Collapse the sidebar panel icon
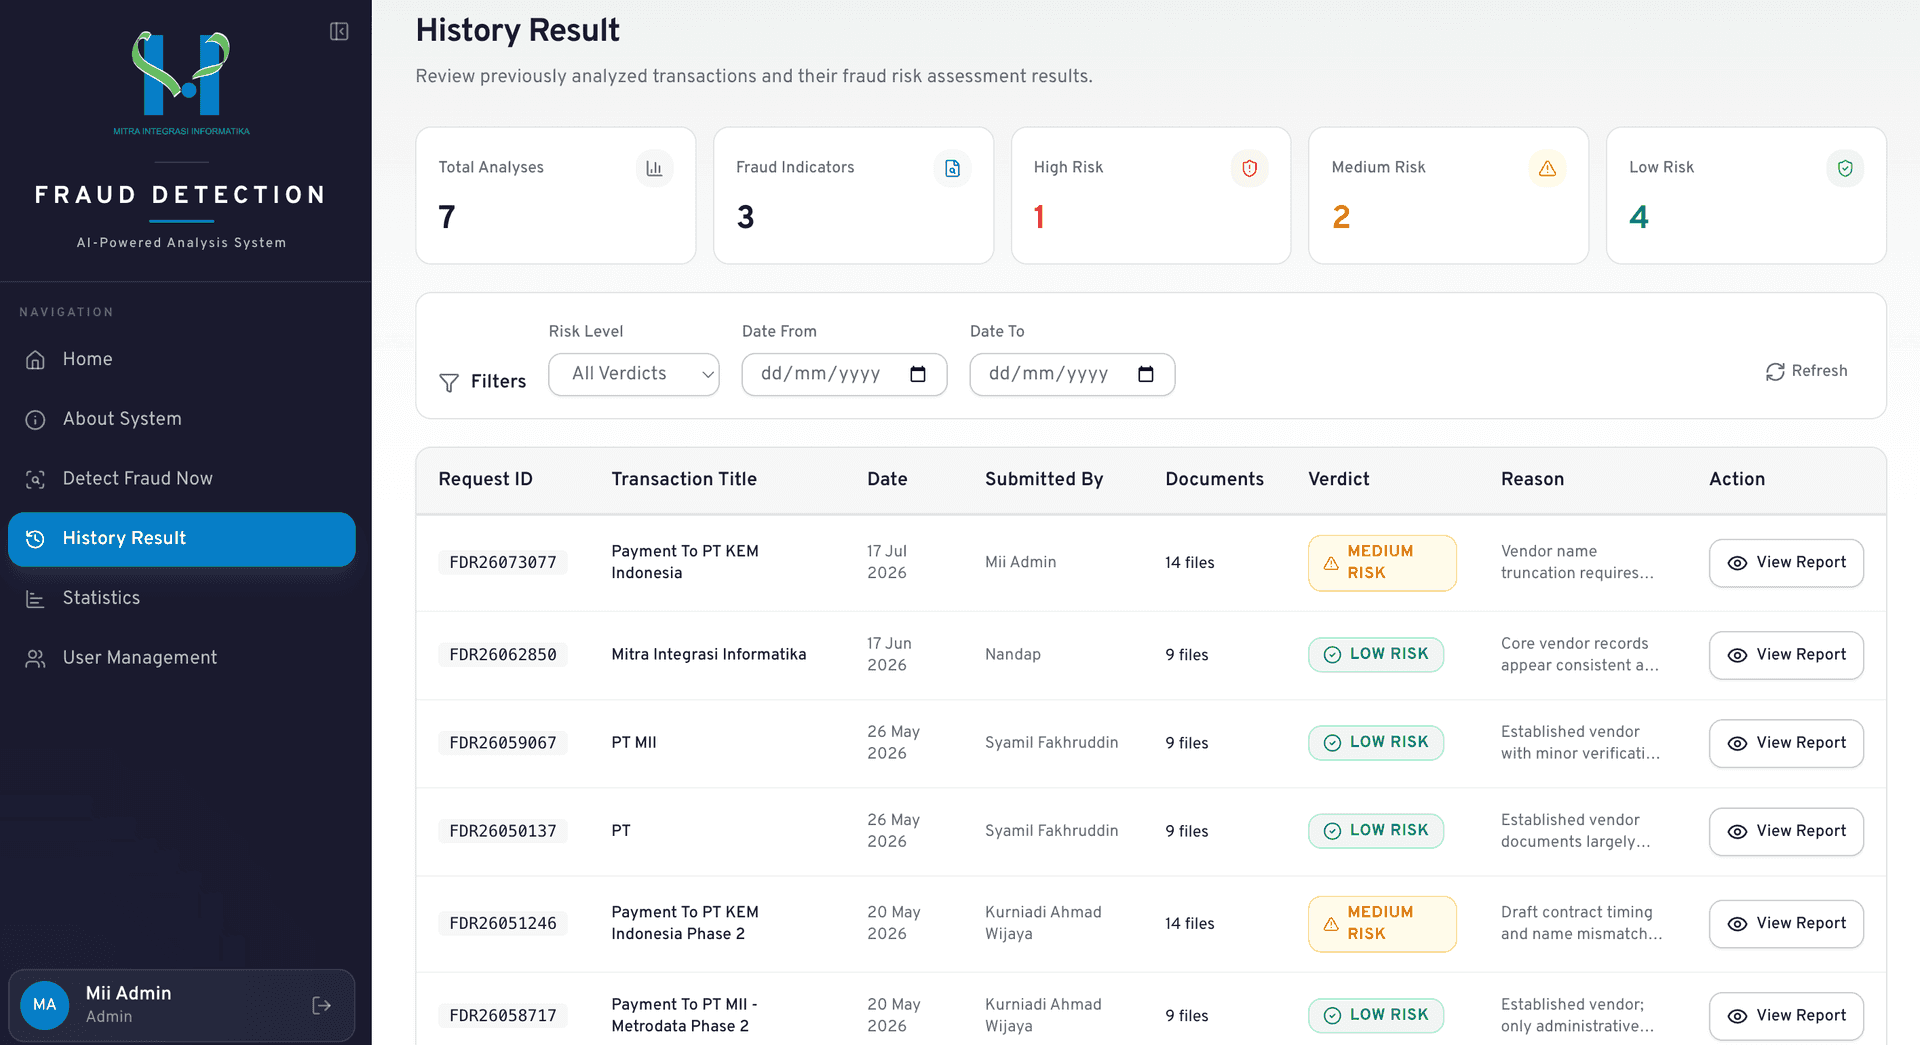The width and height of the screenshot is (1920, 1045). (339, 32)
